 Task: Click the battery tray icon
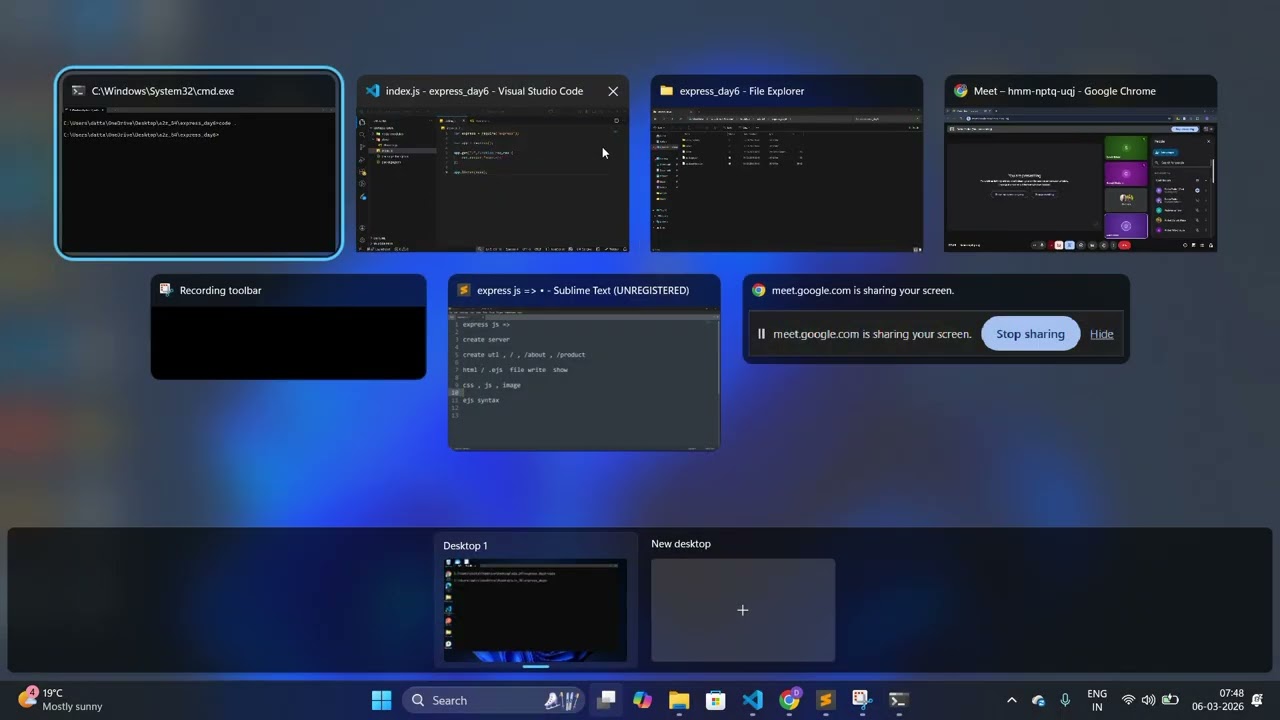click(x=1169, y=700)
